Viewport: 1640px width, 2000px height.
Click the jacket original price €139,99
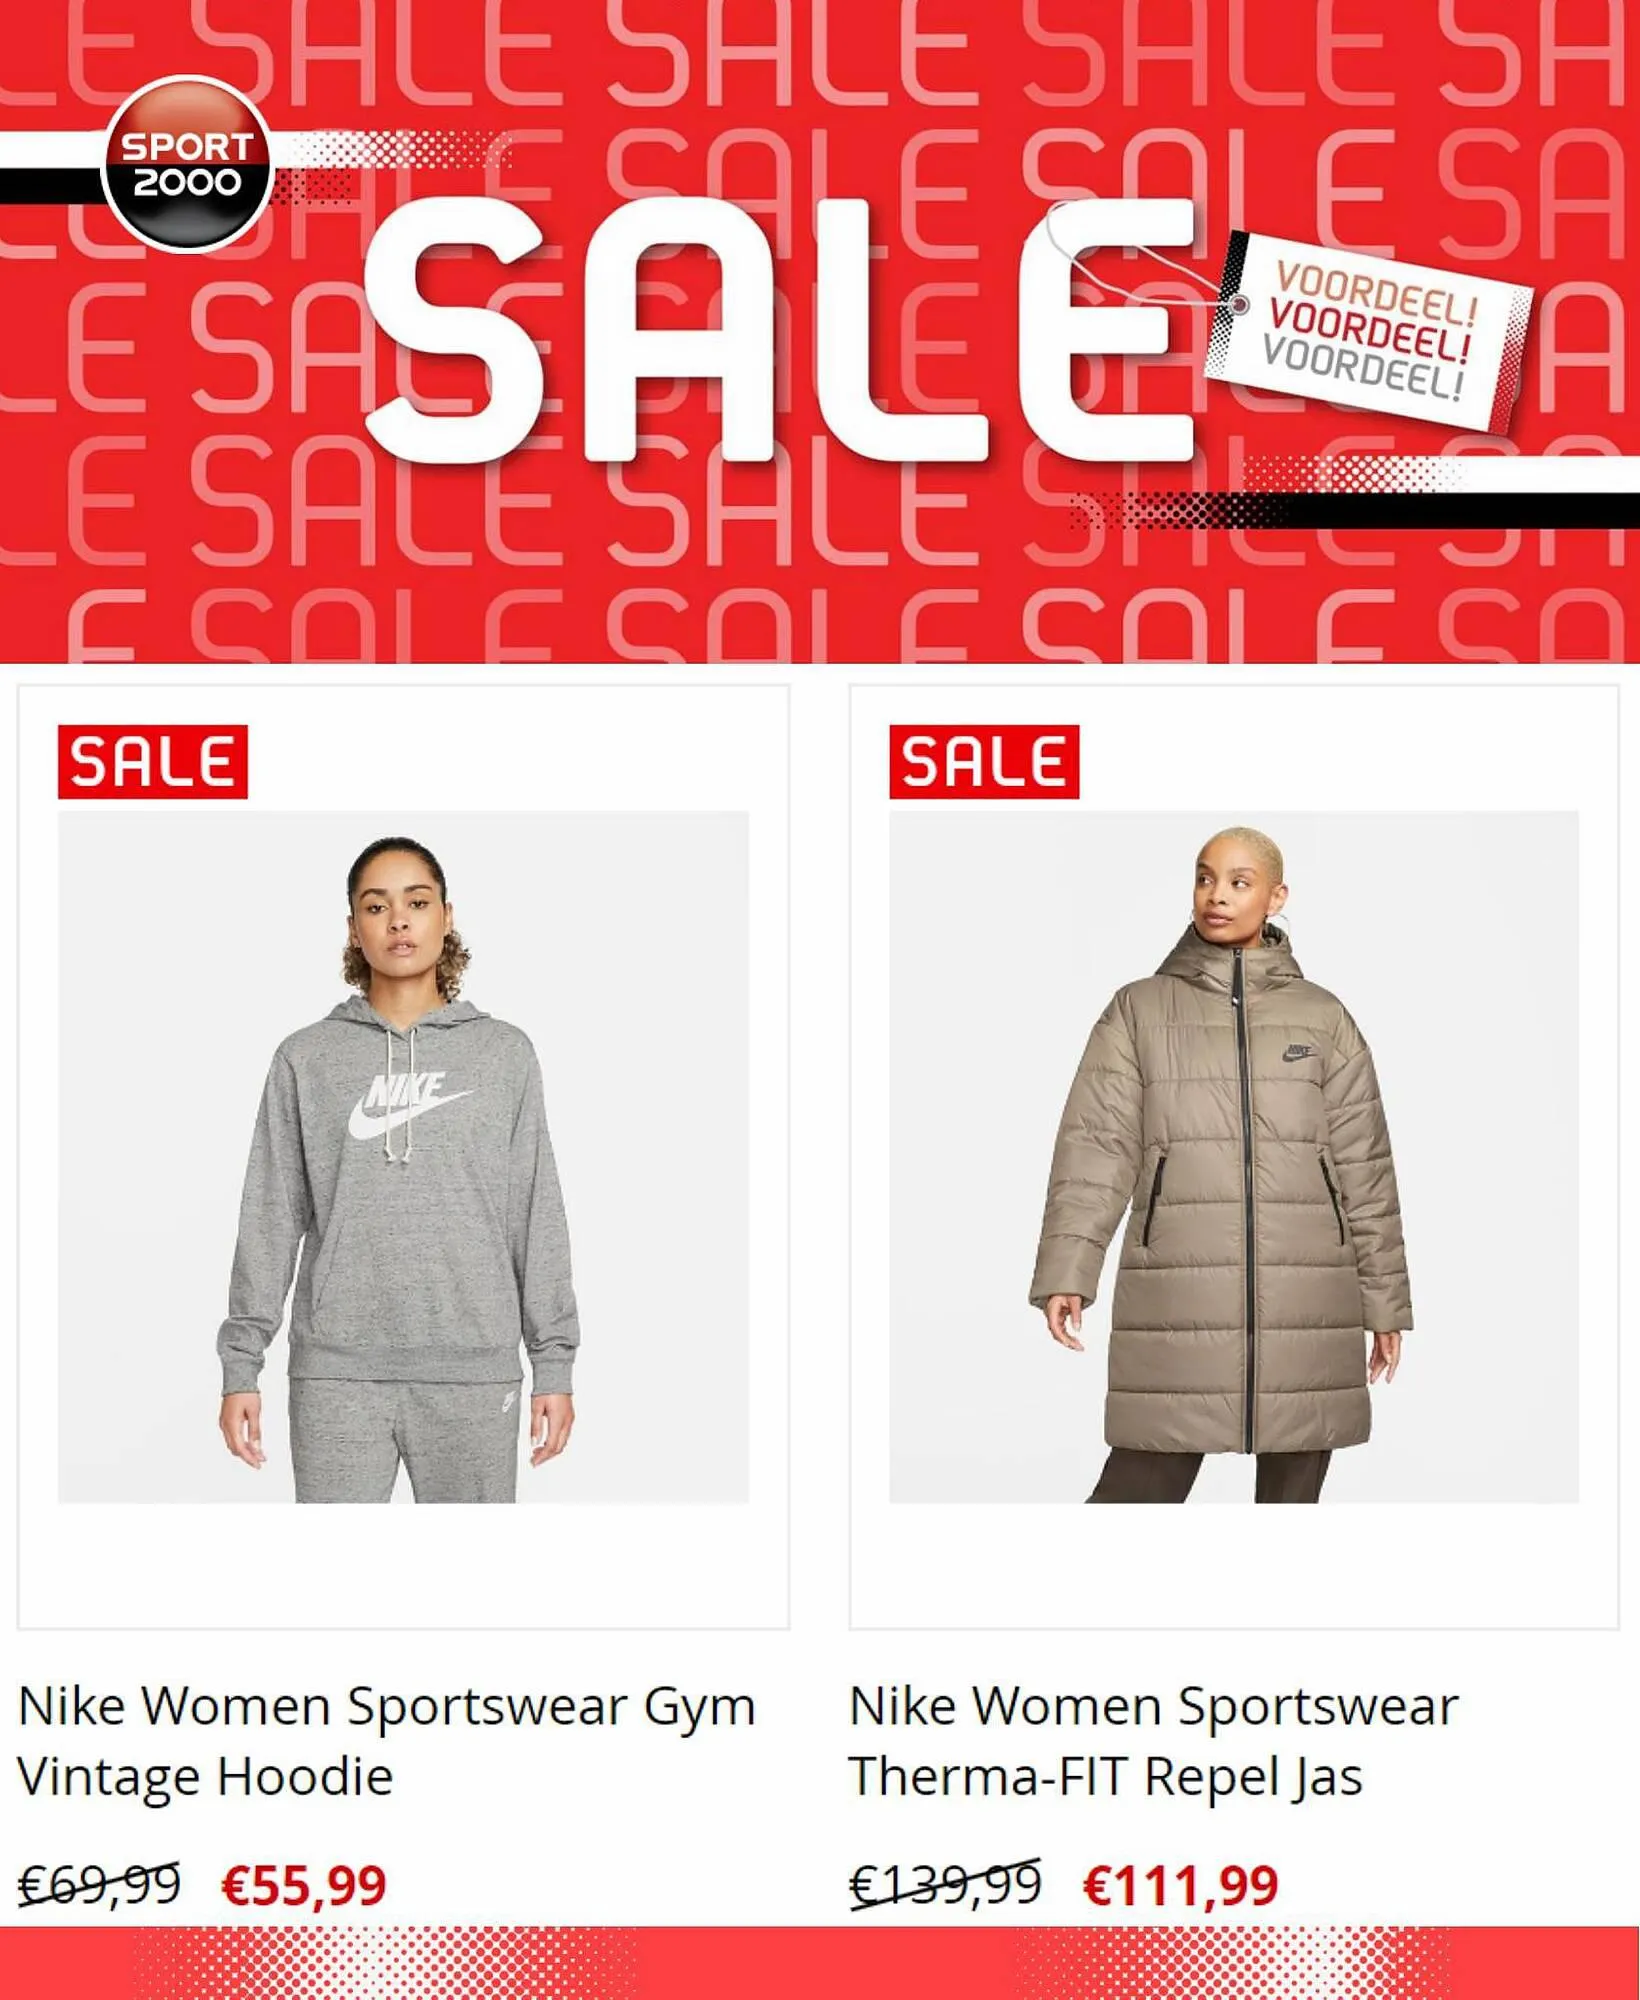[945, 1886]
